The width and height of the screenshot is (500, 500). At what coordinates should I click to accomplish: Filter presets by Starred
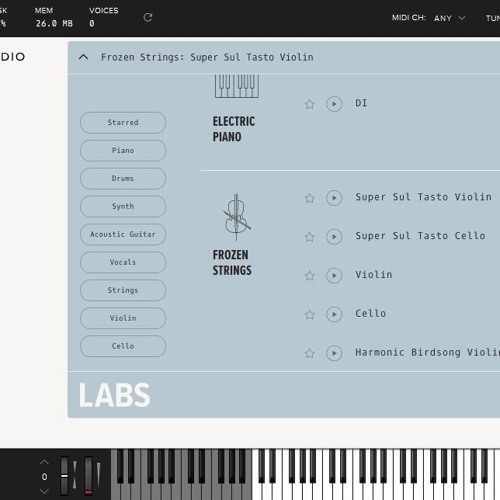pos(123,123)
